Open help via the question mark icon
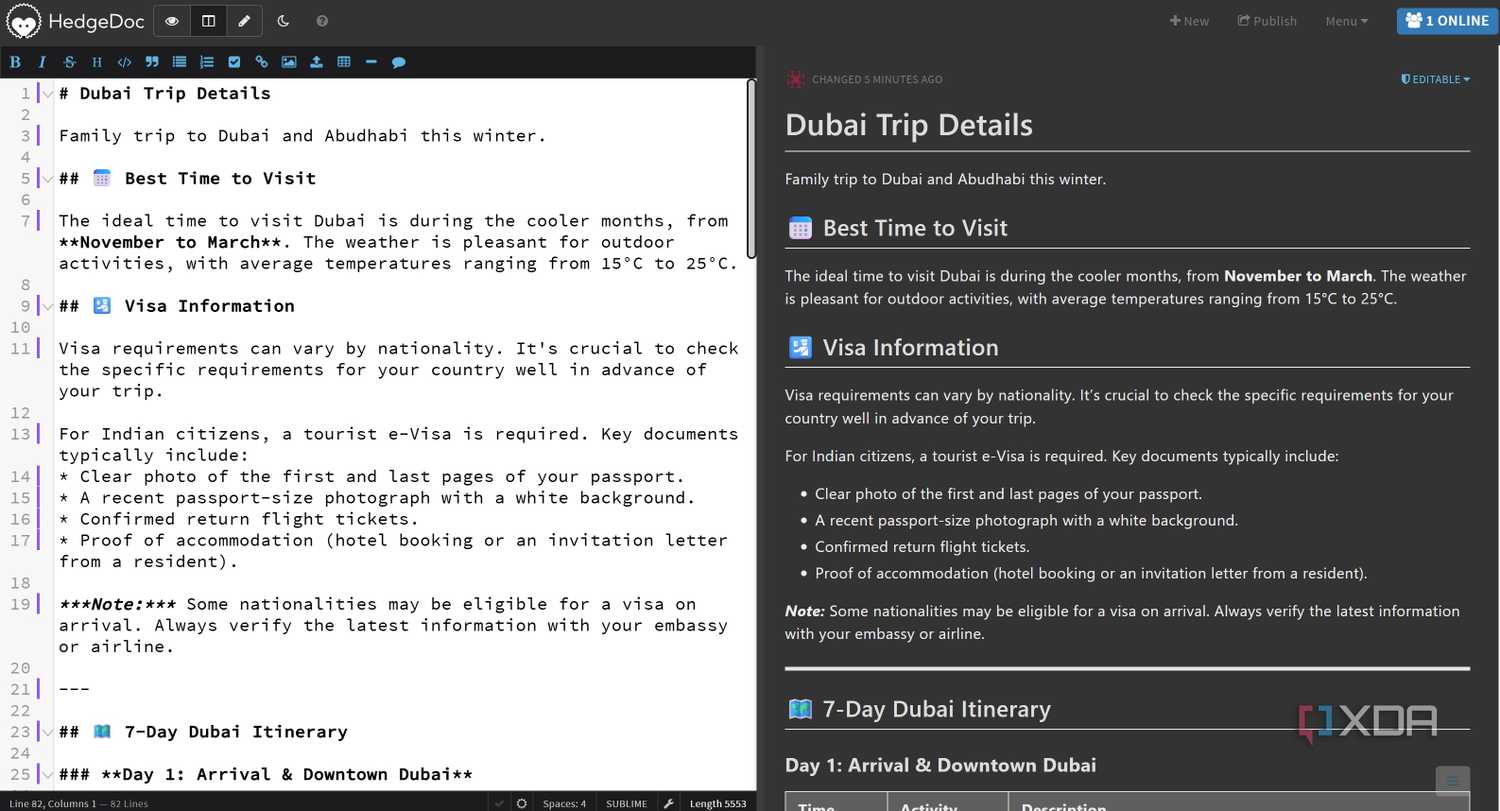1500x811 pixels. click(x=322, y=21)
